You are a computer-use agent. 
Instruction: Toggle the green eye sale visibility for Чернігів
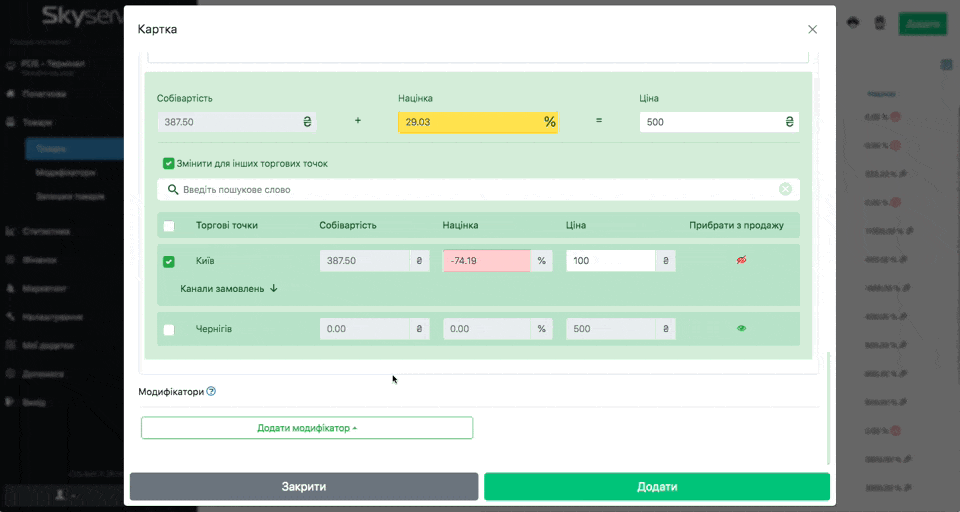click(x=741, y=328)
